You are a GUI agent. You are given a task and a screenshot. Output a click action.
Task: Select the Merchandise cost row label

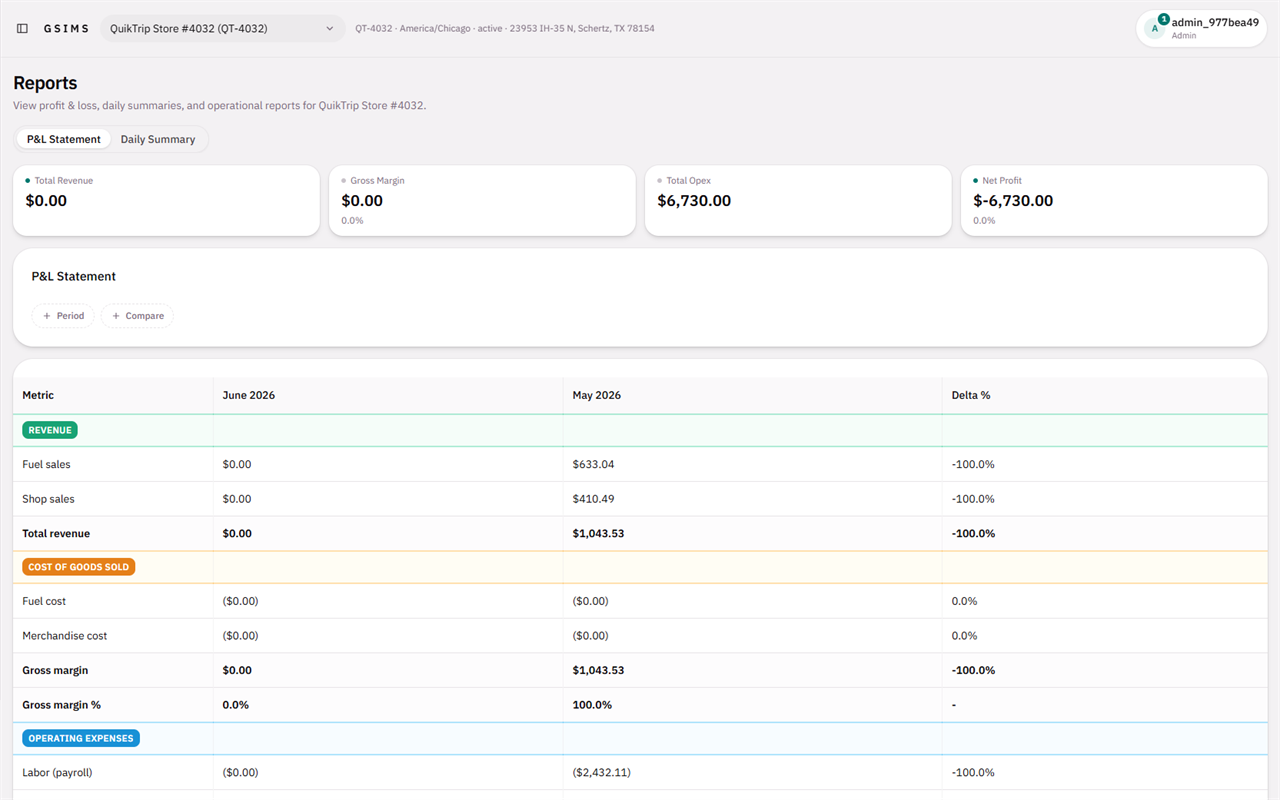65,636
